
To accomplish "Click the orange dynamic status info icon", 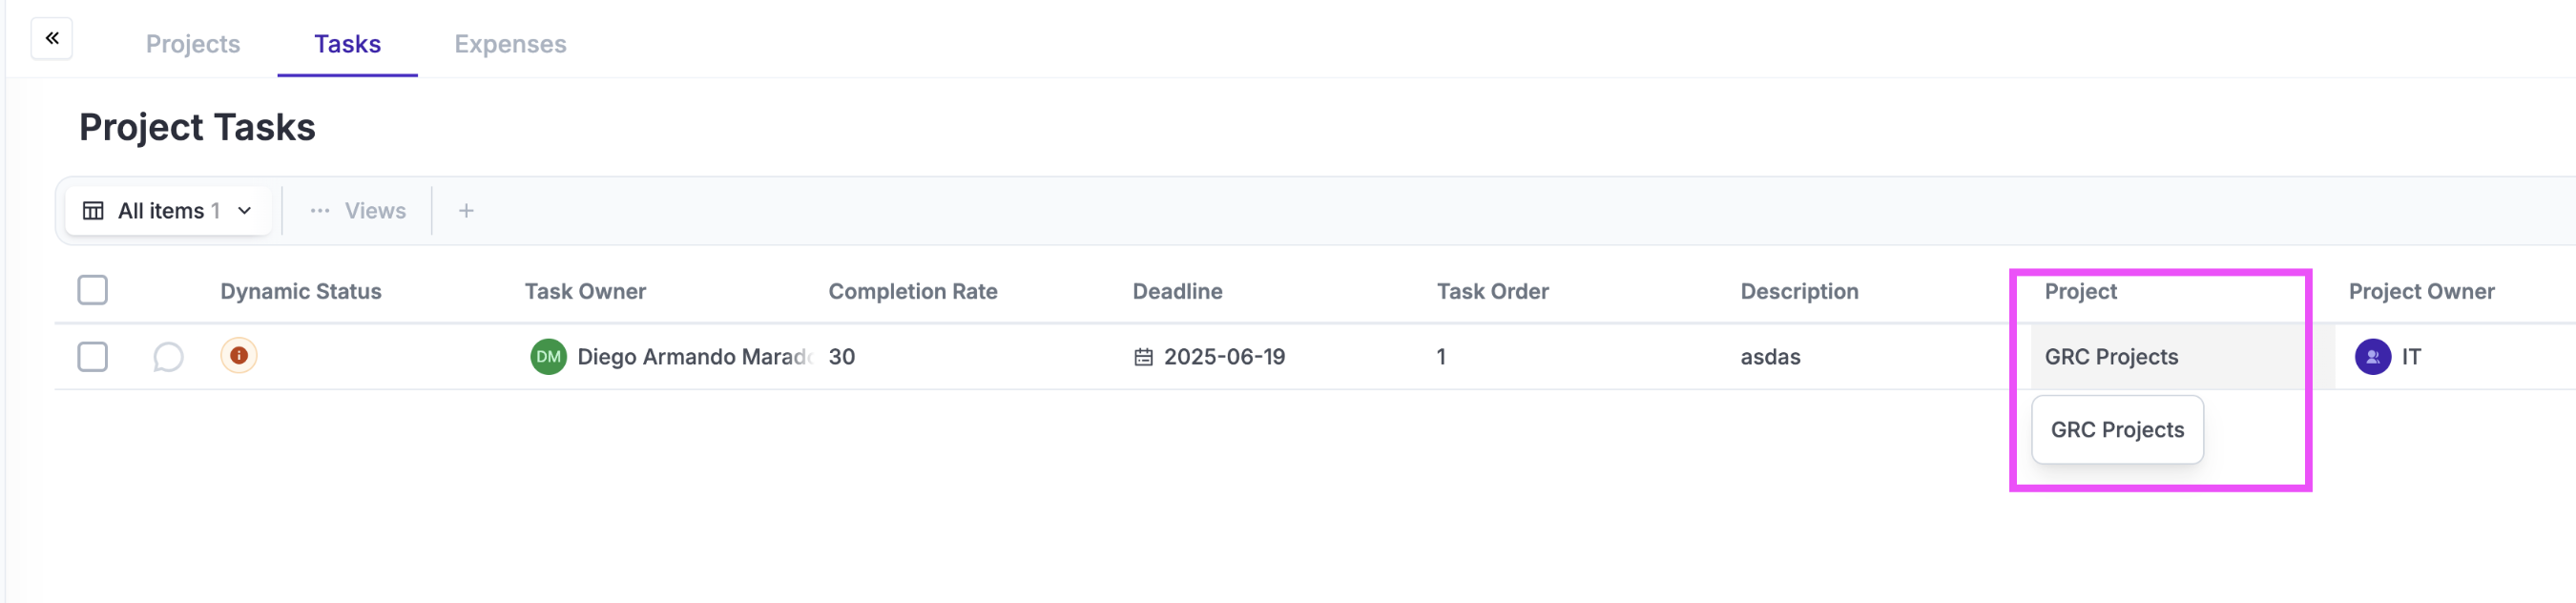I will [239, 355].
